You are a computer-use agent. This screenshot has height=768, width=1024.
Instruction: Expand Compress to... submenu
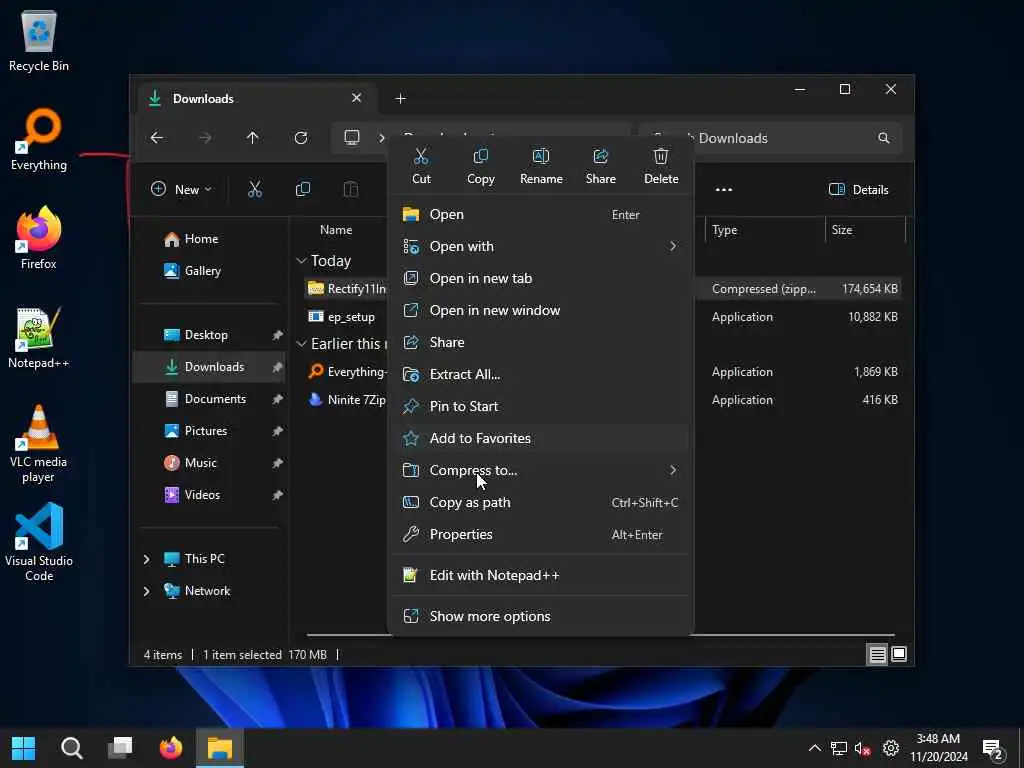[x=541, y=470]
